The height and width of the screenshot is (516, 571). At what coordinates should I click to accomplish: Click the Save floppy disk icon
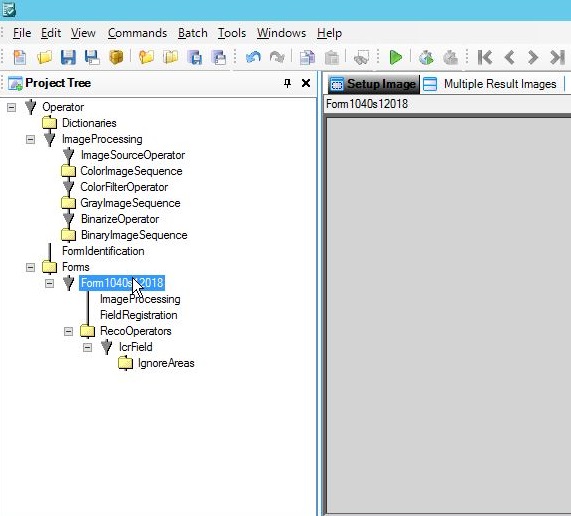pyautogui.click(x=68, y=57)
